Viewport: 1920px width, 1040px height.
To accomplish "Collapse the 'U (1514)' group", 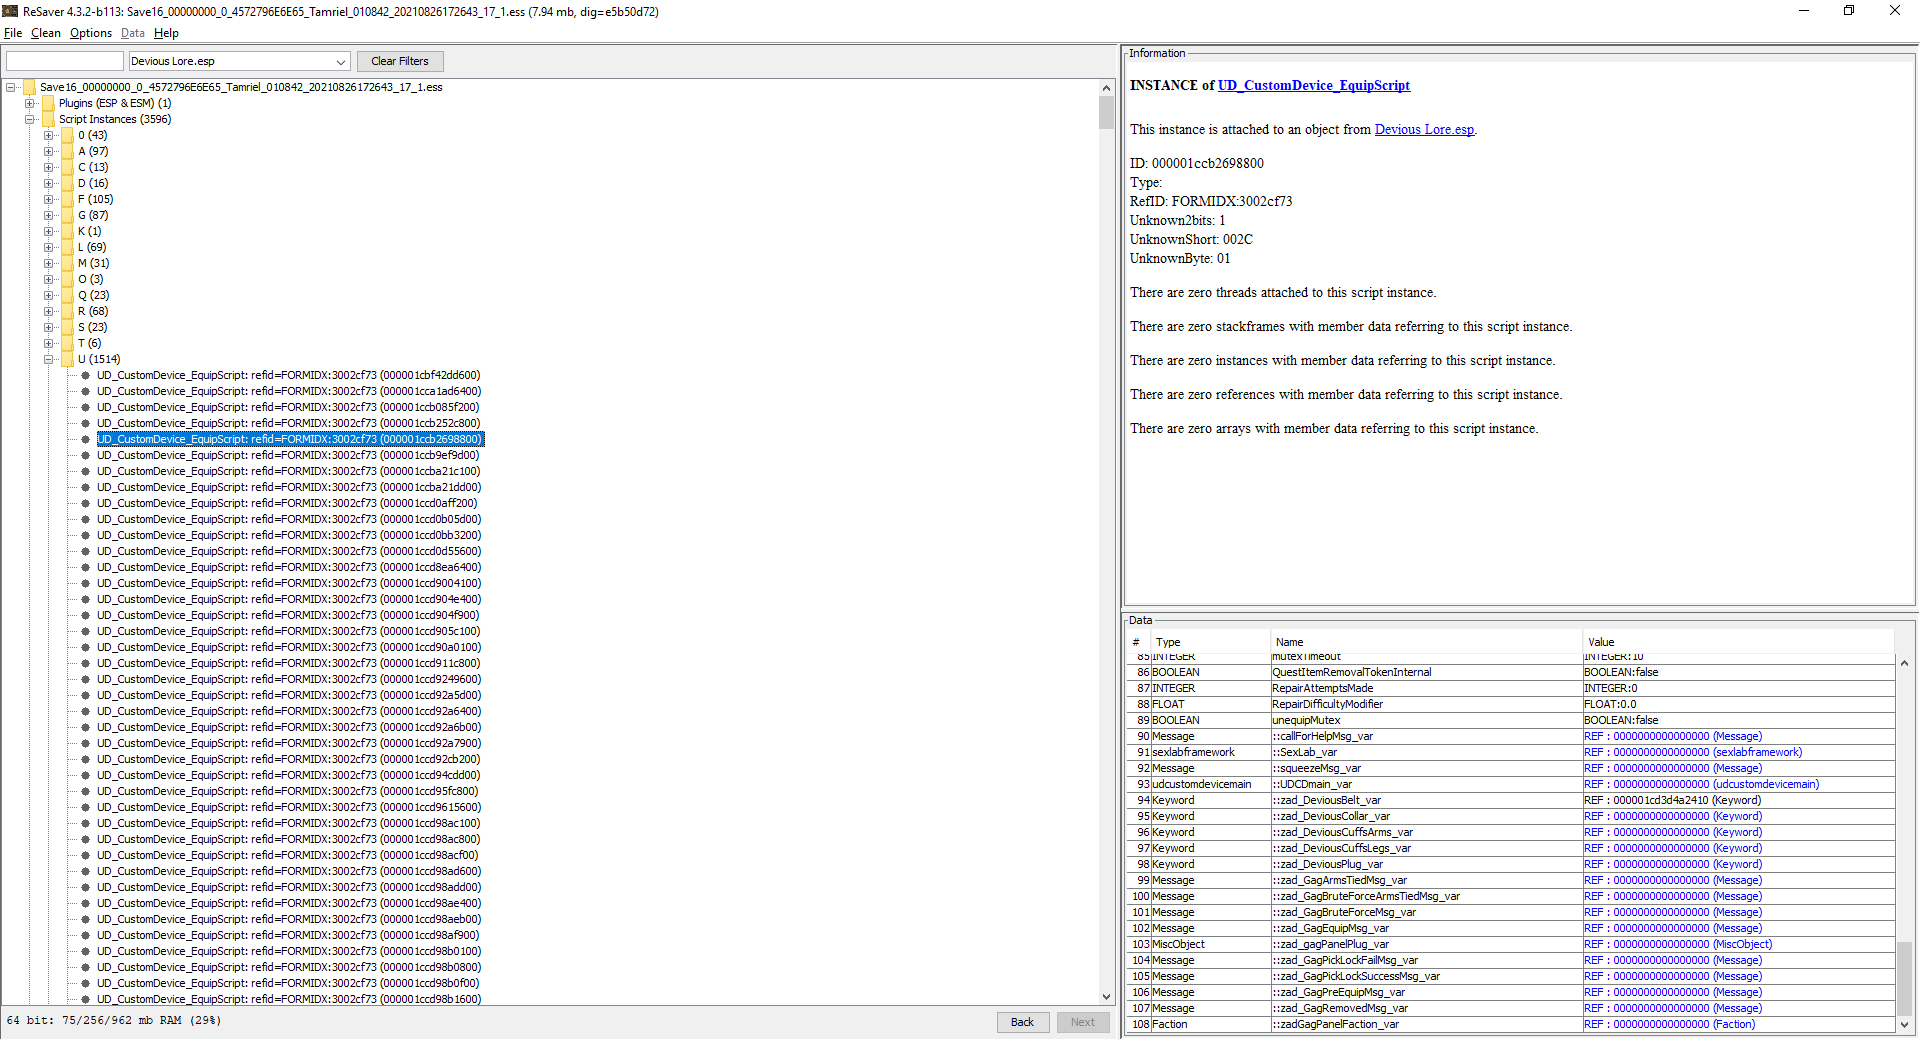I will (48, 359).
